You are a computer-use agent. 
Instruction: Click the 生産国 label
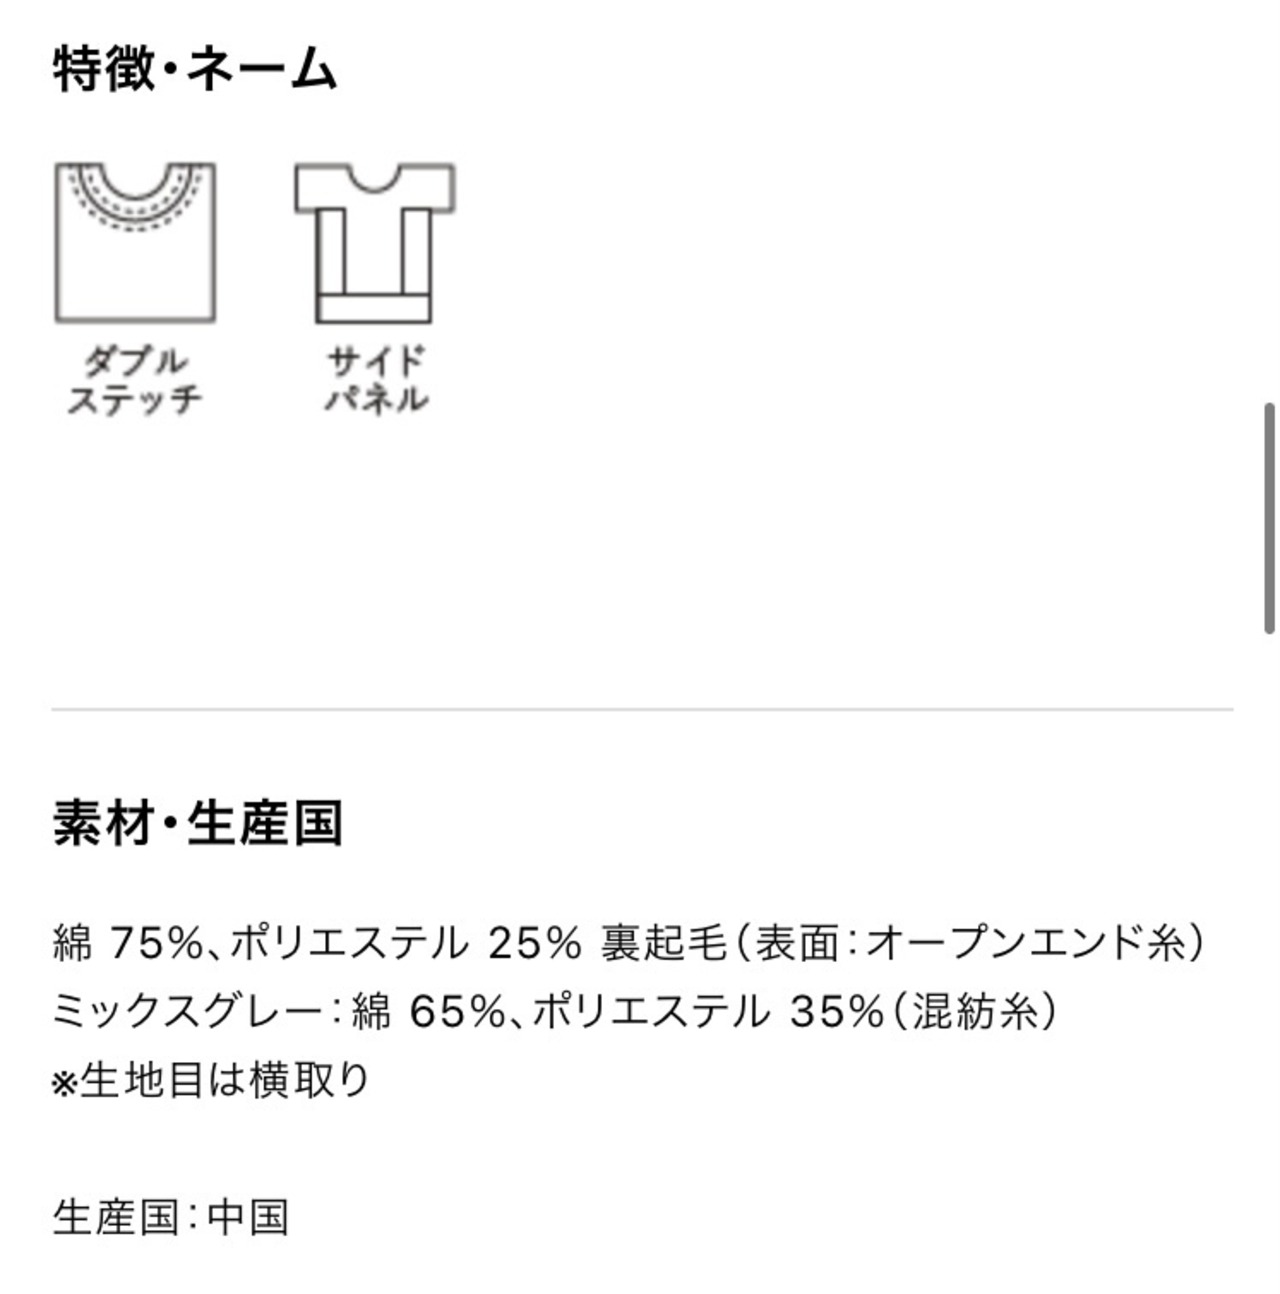(115, 1217)
